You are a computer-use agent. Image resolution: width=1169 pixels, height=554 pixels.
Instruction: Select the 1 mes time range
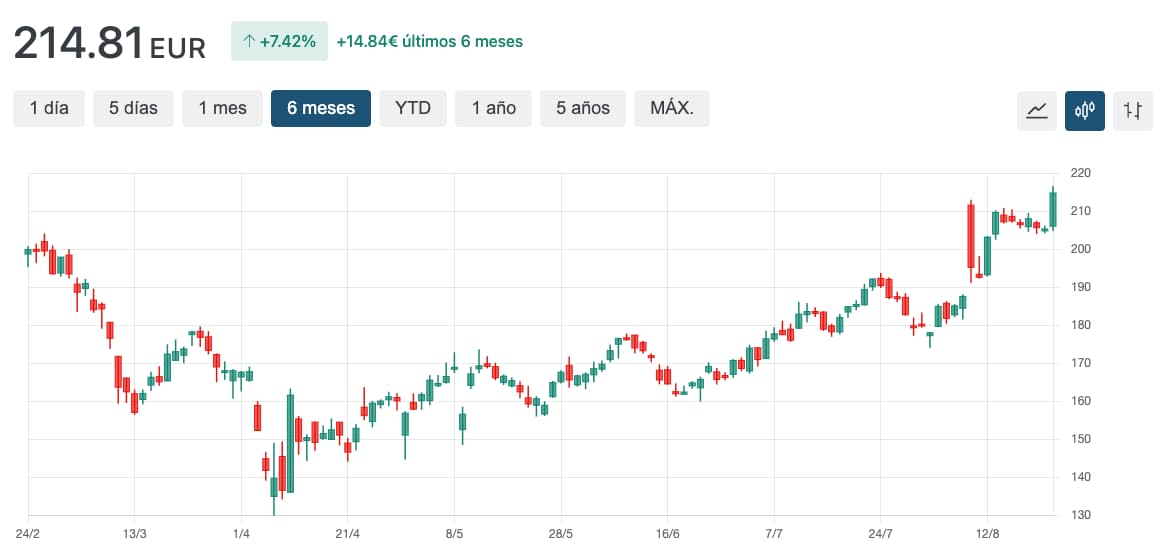[222, 108]
